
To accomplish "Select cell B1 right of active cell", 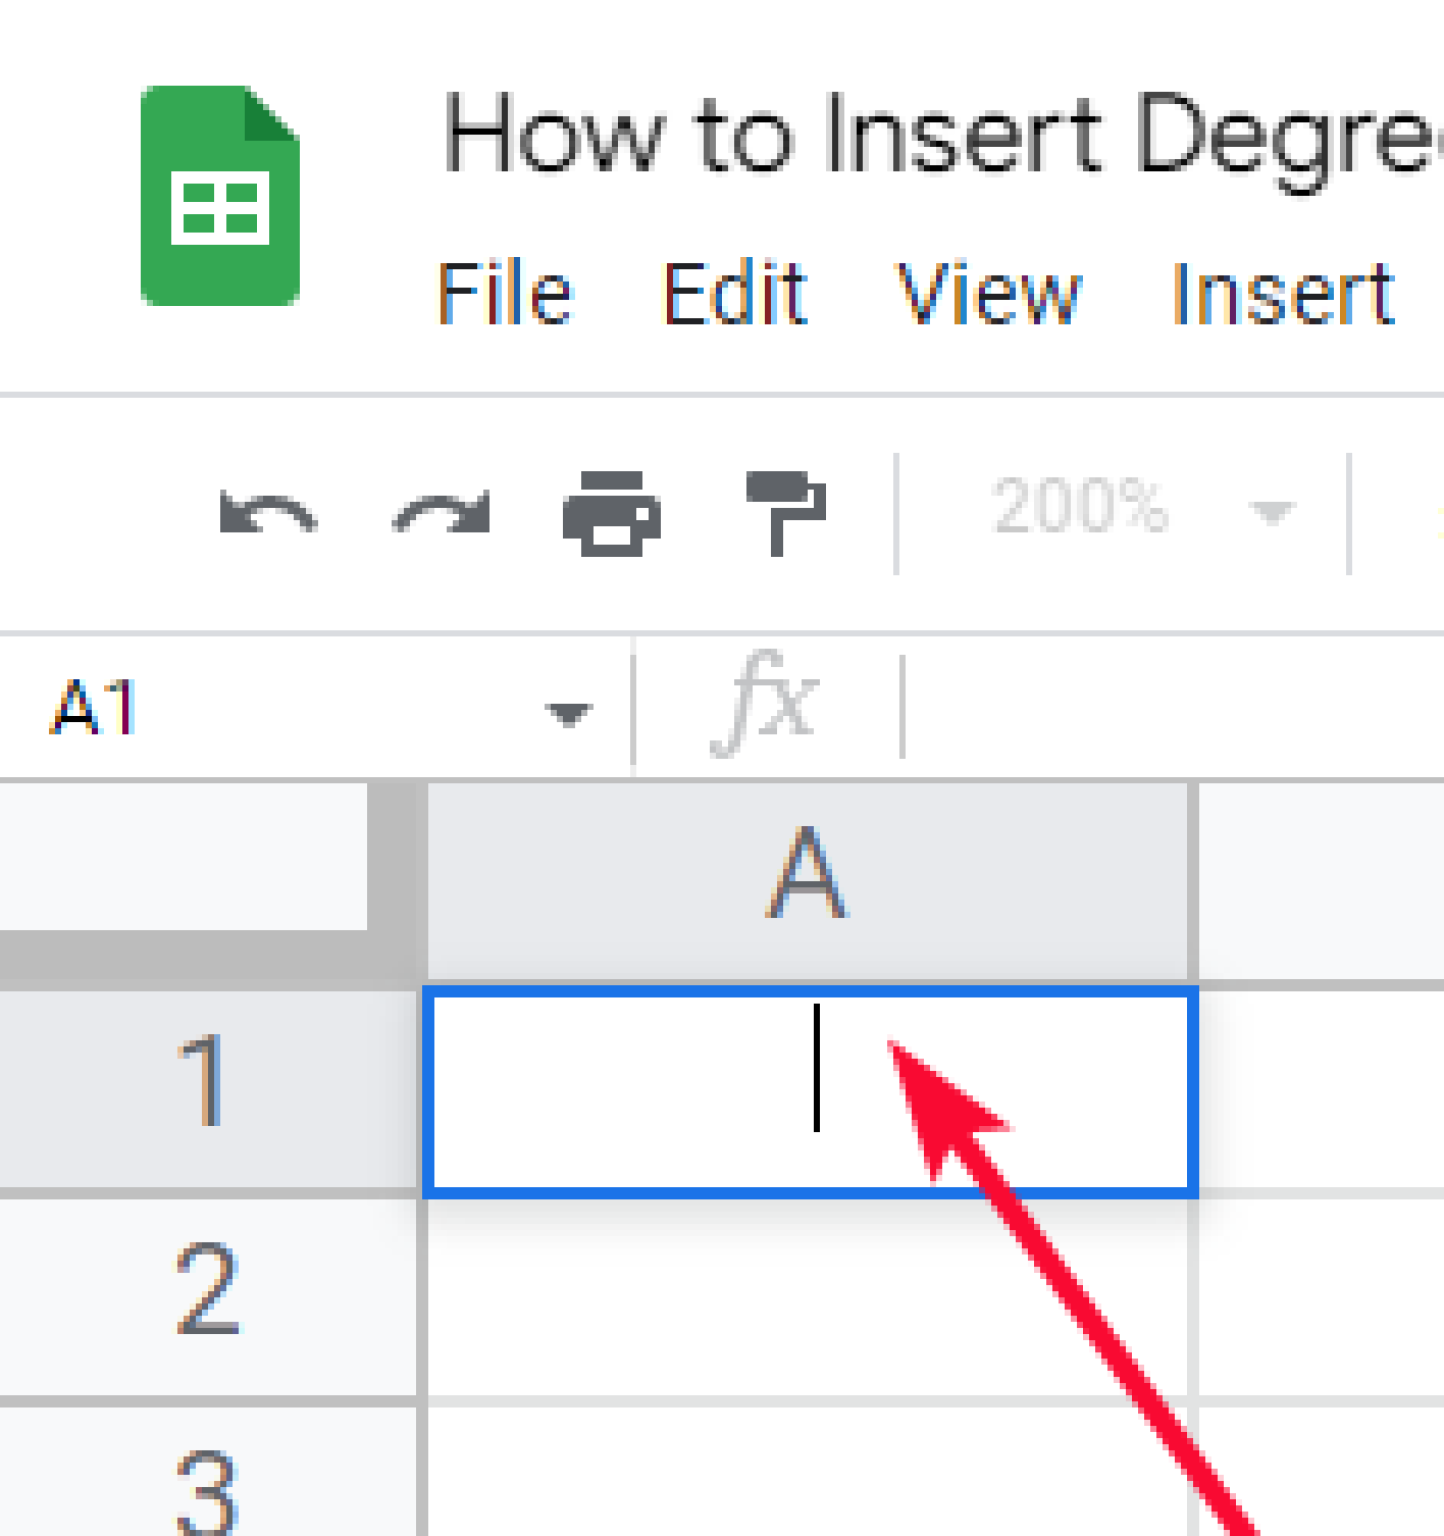I will (x=1322, y=1088).
